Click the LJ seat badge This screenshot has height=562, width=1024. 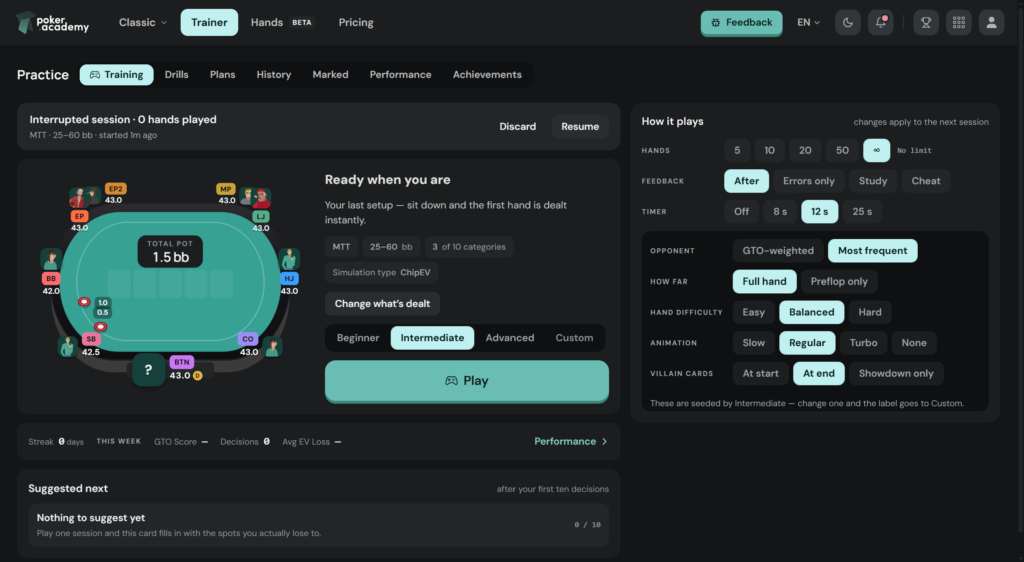coord(261,216)
